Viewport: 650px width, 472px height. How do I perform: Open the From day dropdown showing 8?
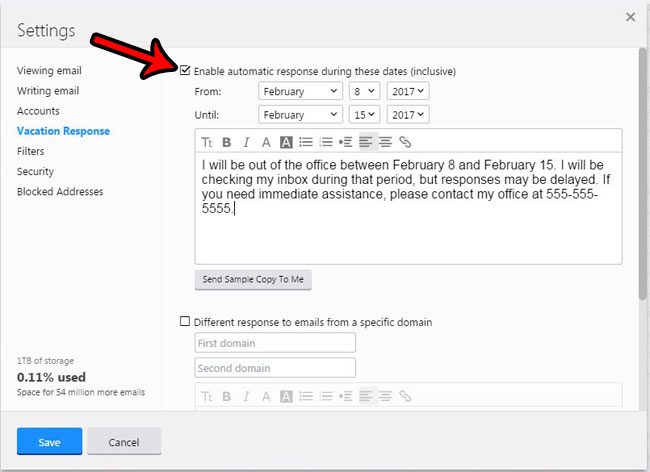tap(364, 91)
